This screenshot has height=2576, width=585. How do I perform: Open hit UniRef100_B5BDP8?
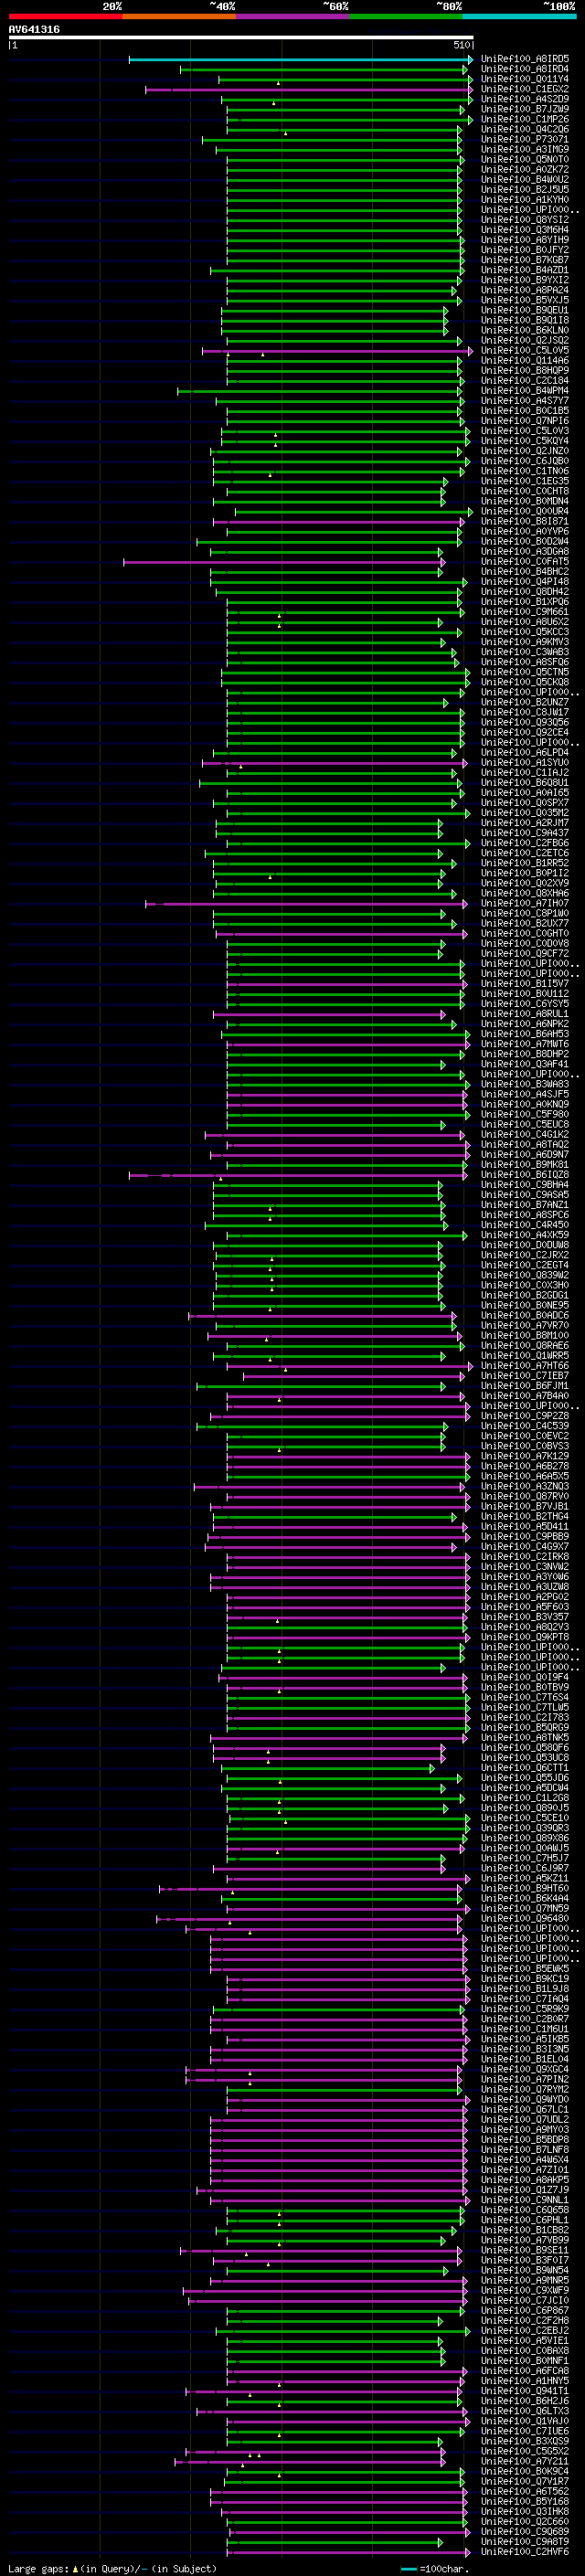525,2139
